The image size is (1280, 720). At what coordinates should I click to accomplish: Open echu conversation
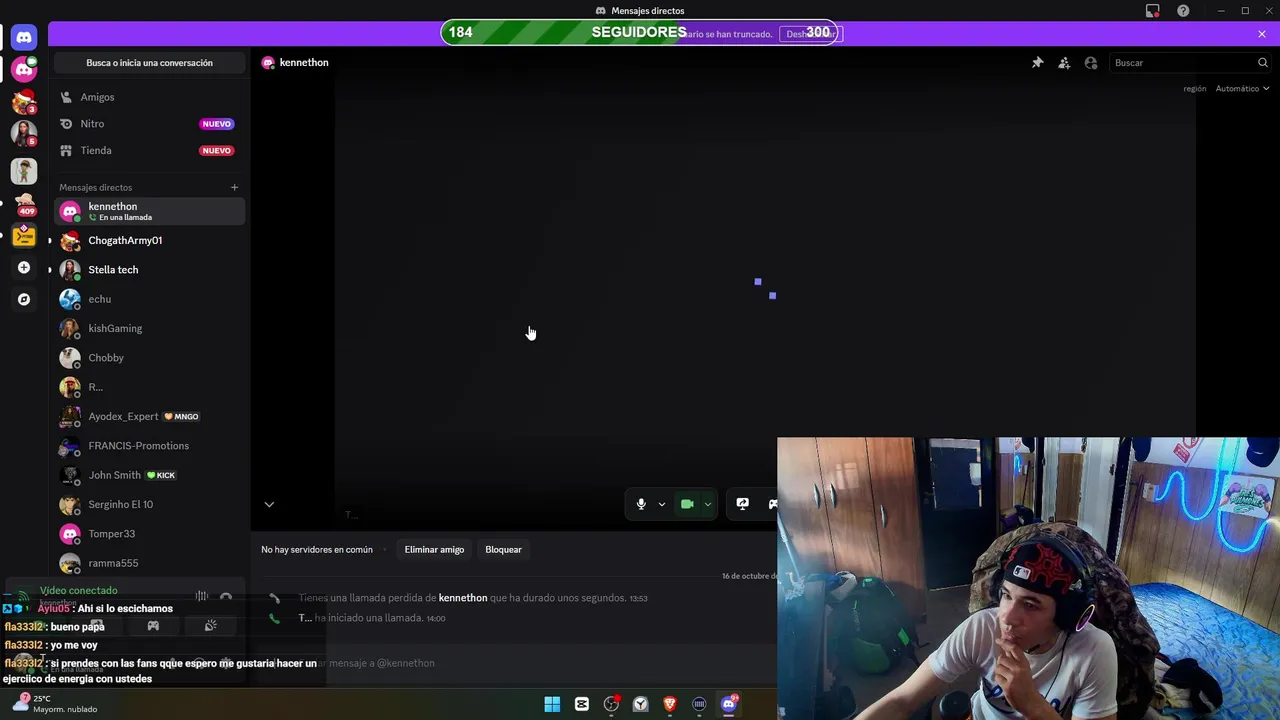click(x=149, y=299)
